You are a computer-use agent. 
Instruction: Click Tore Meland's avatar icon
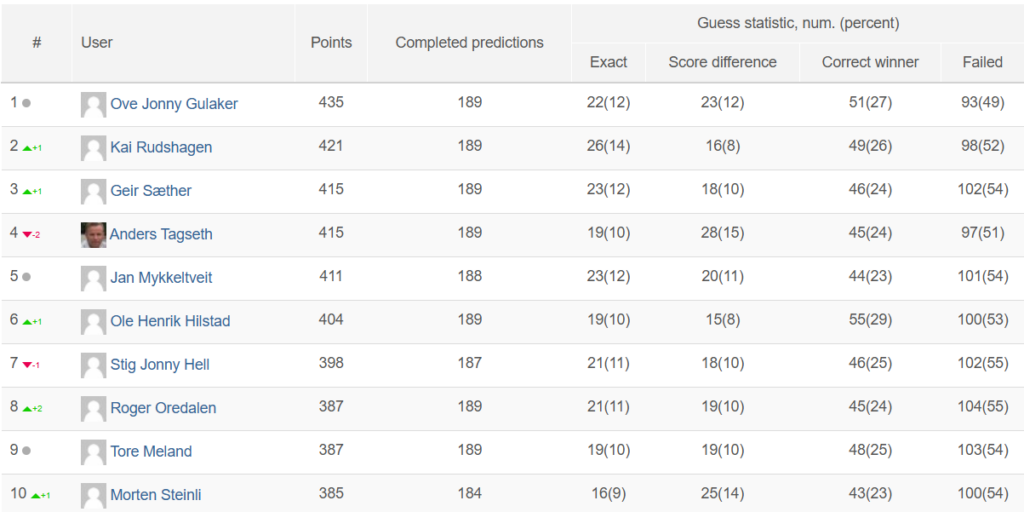pyautogui.click(x=93, y=452)
